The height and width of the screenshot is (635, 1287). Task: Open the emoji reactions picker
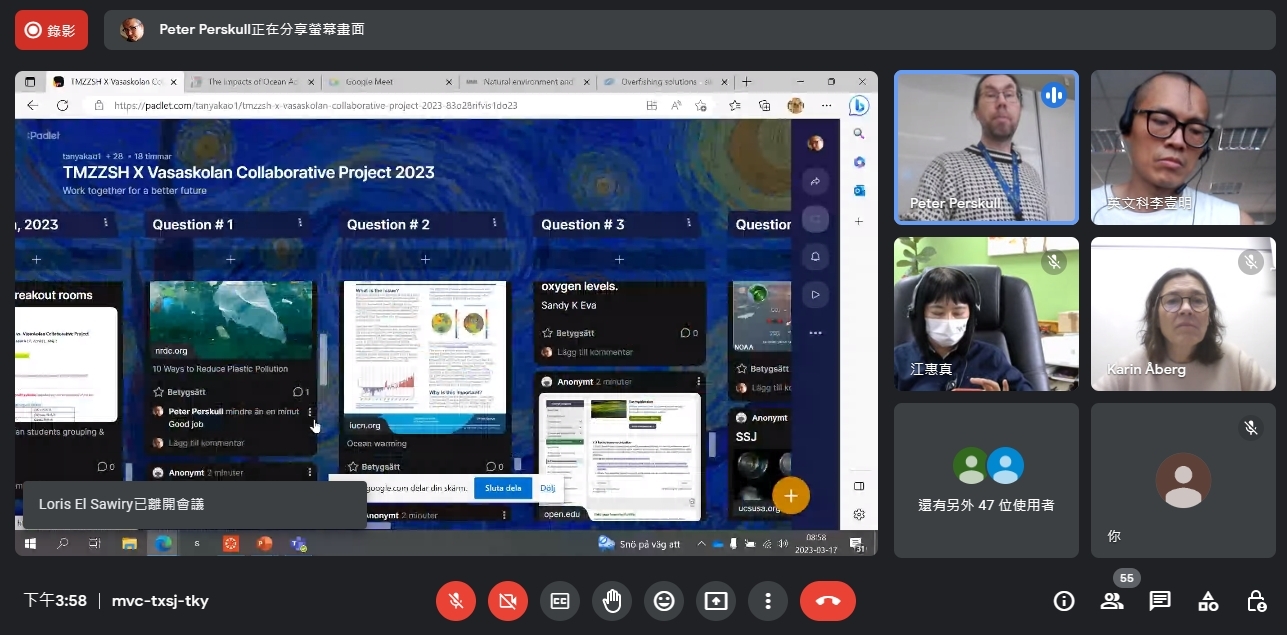point(664,601)
